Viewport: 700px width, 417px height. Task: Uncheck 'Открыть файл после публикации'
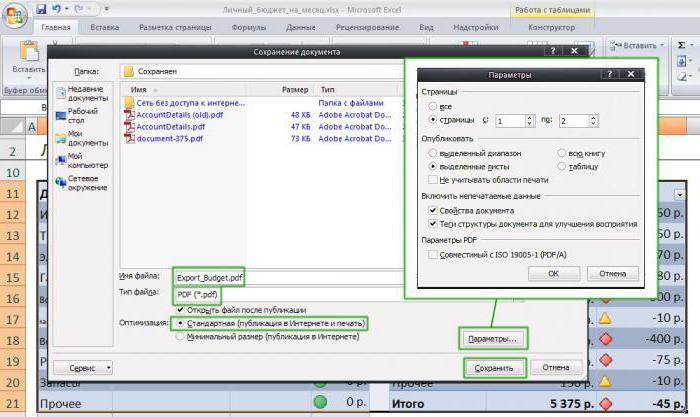pyautogui.click(x=180, y=310)
